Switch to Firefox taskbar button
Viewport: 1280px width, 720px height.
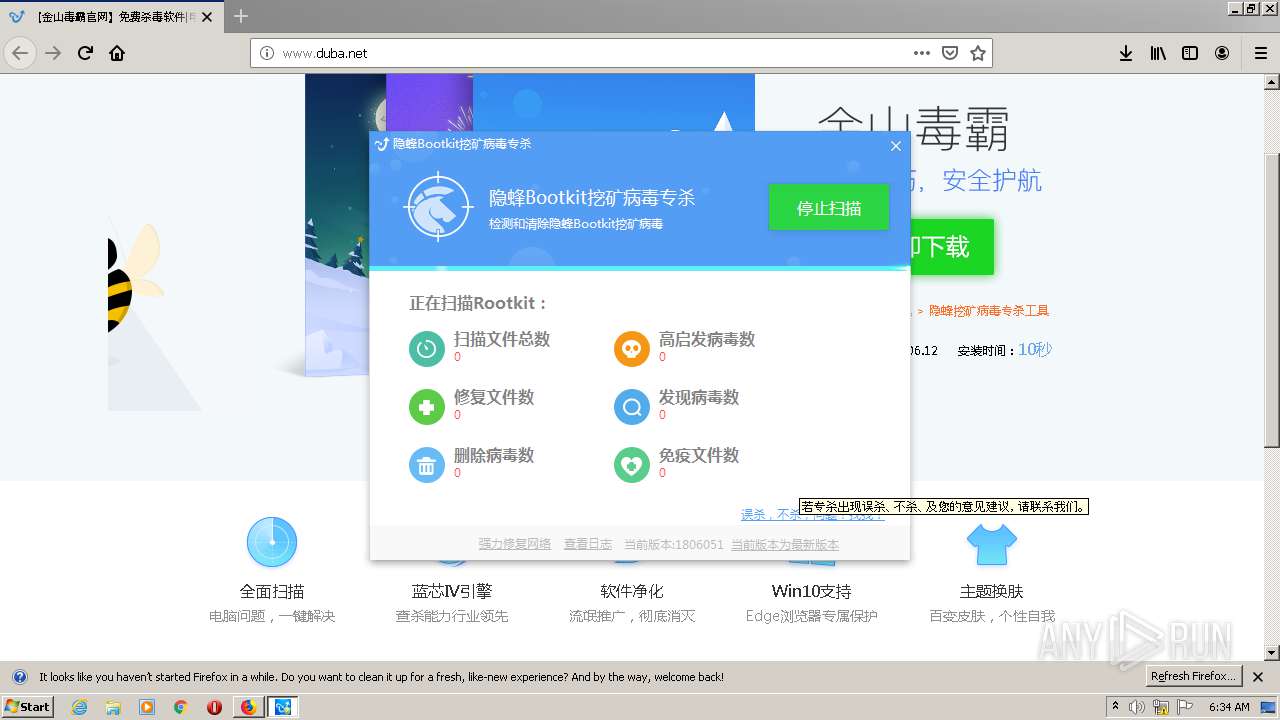tap(249, 707)
